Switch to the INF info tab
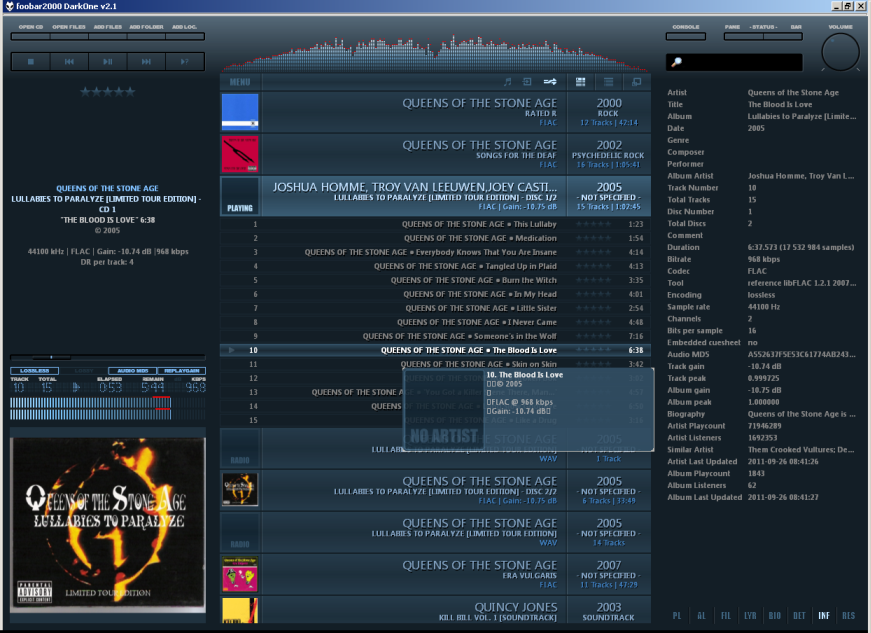The image size is (871, 633). 824,616
